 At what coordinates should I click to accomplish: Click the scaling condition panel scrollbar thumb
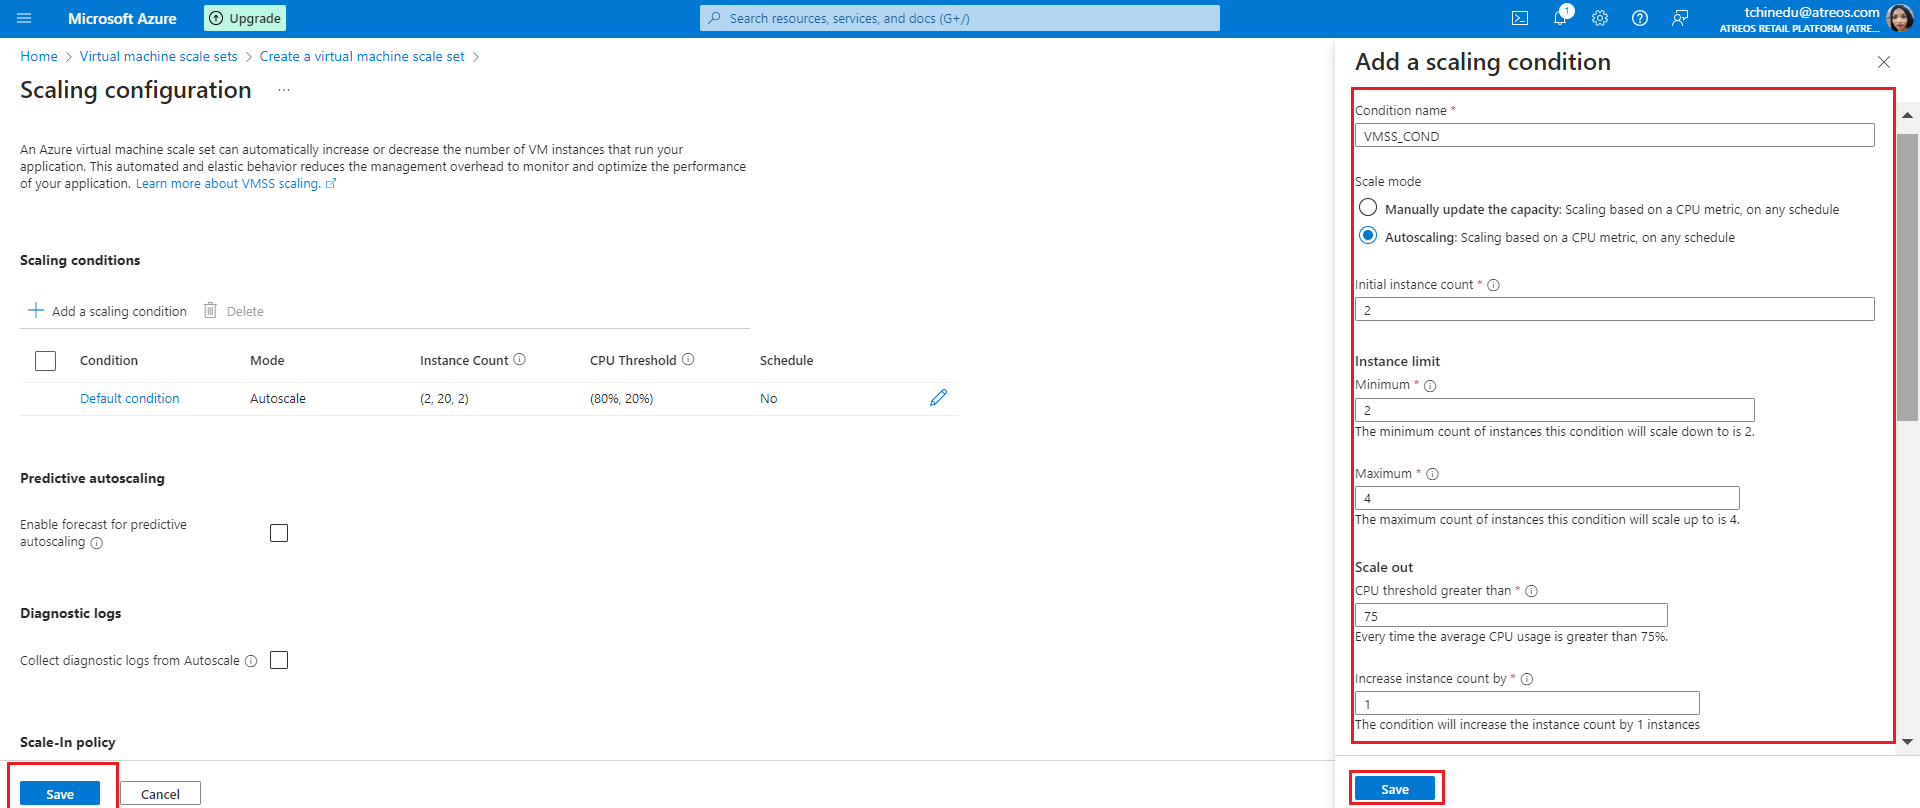point(1908,277)
